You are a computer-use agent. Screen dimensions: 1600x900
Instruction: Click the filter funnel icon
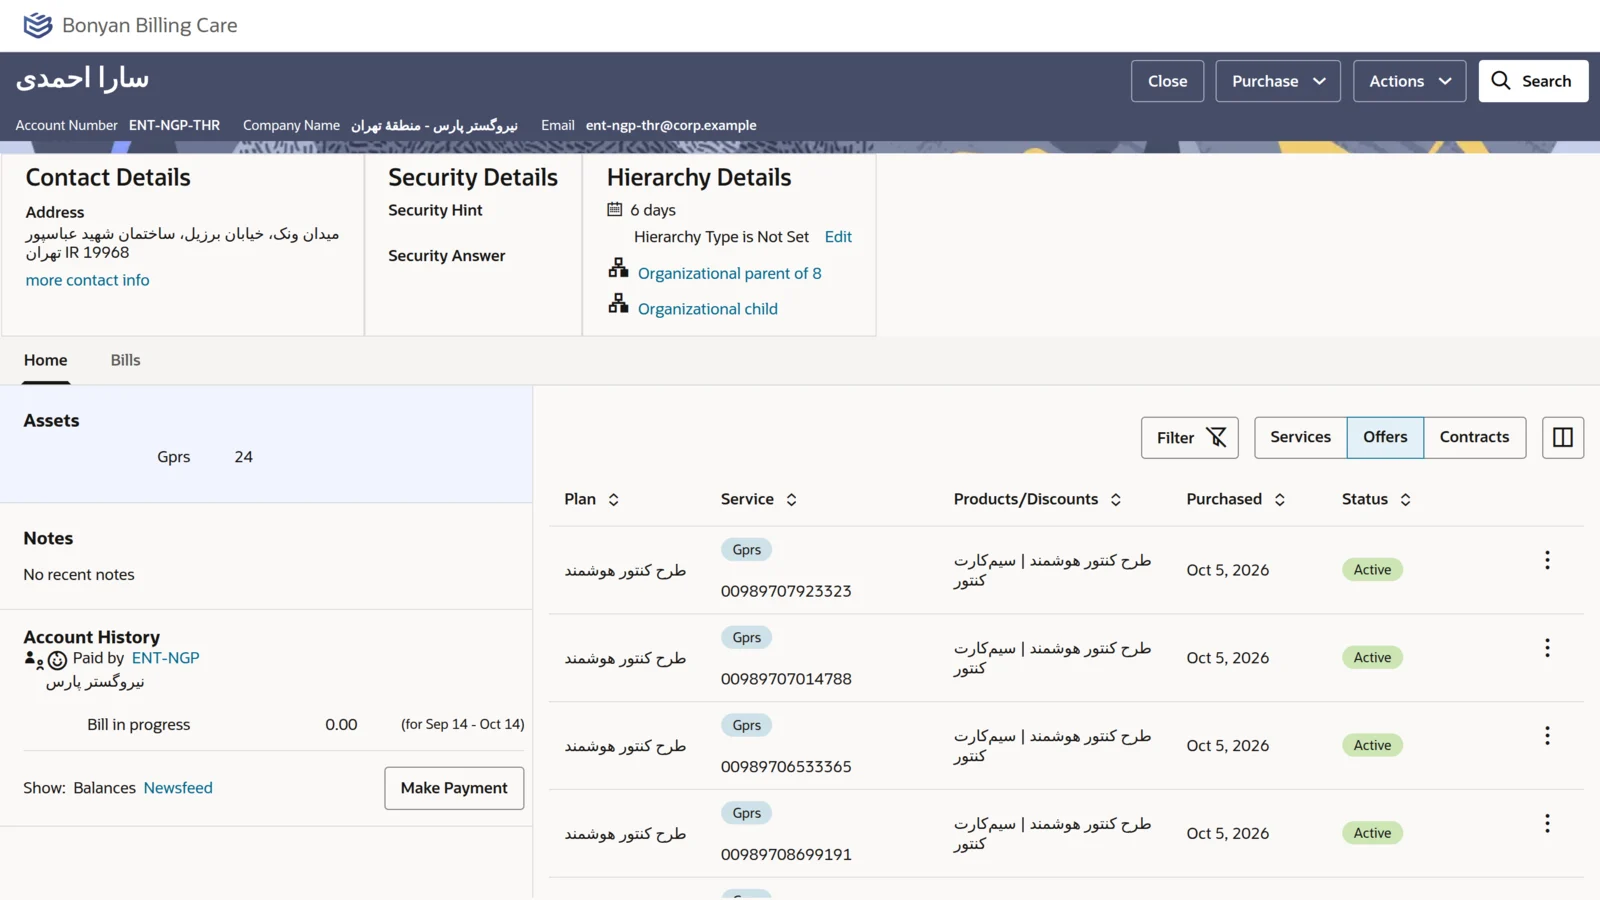[1216, 438]
